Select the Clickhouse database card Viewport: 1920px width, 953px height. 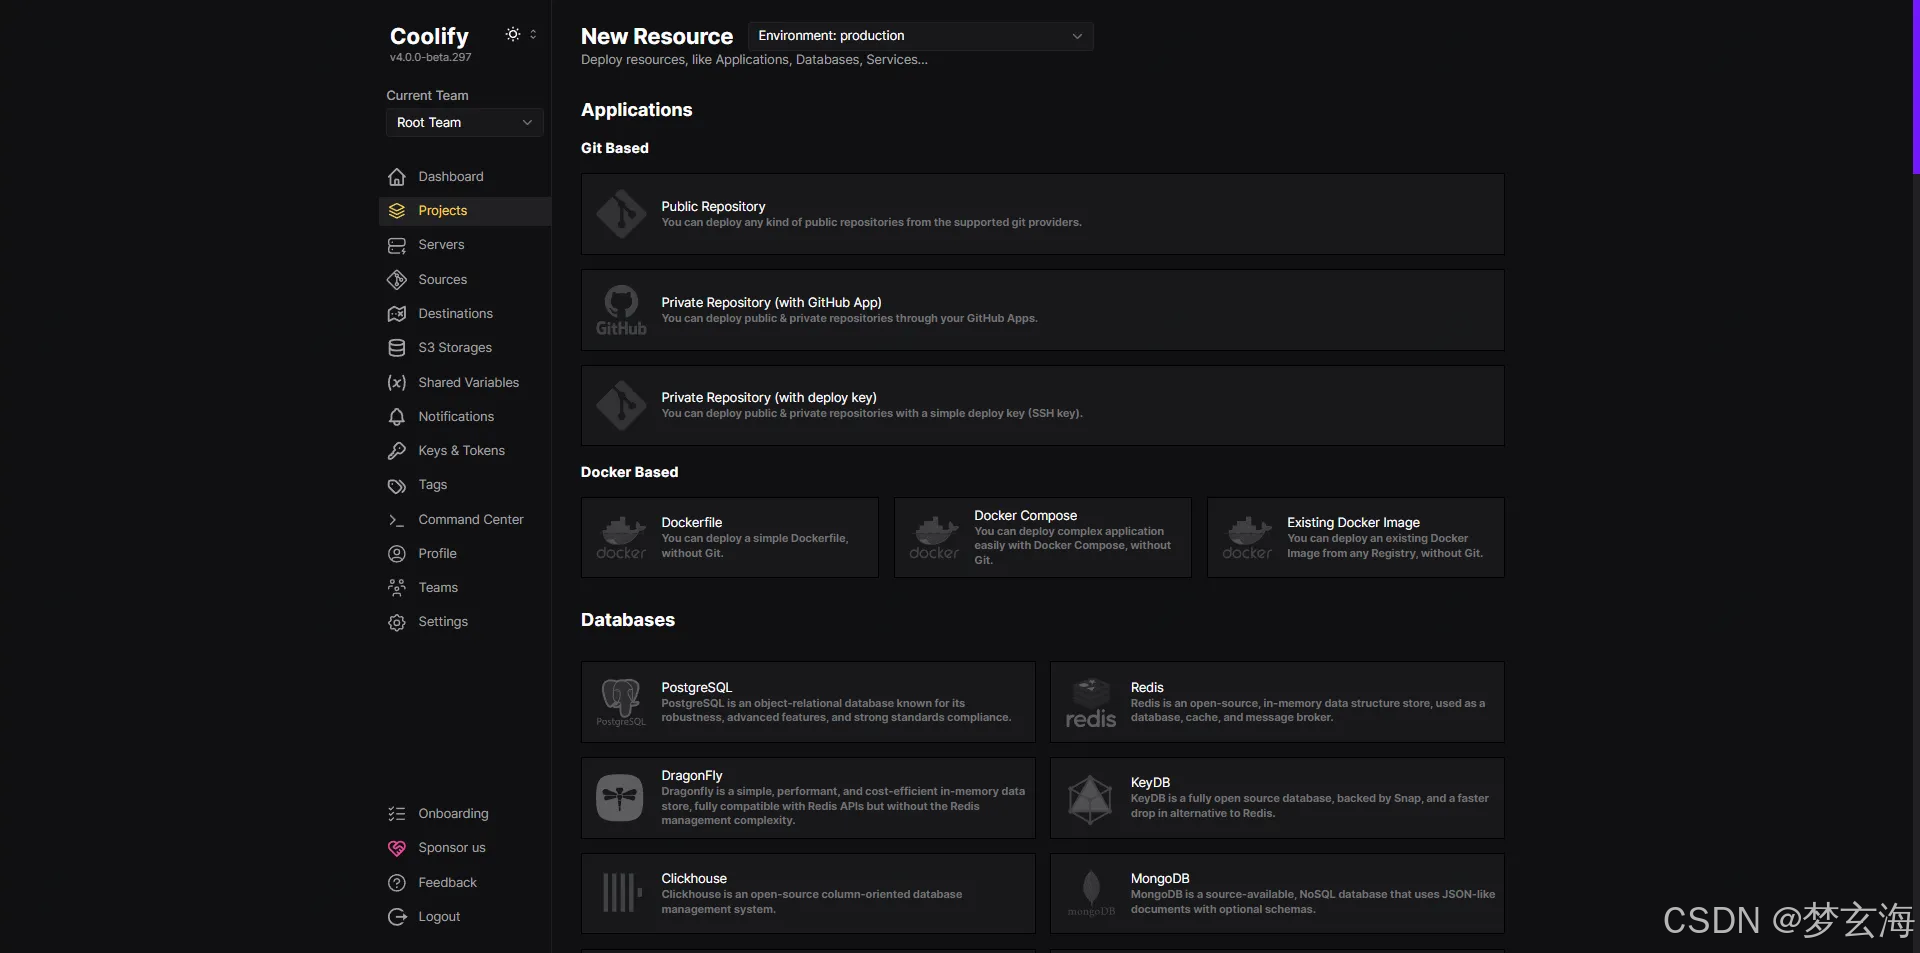(x=808, y=893)
